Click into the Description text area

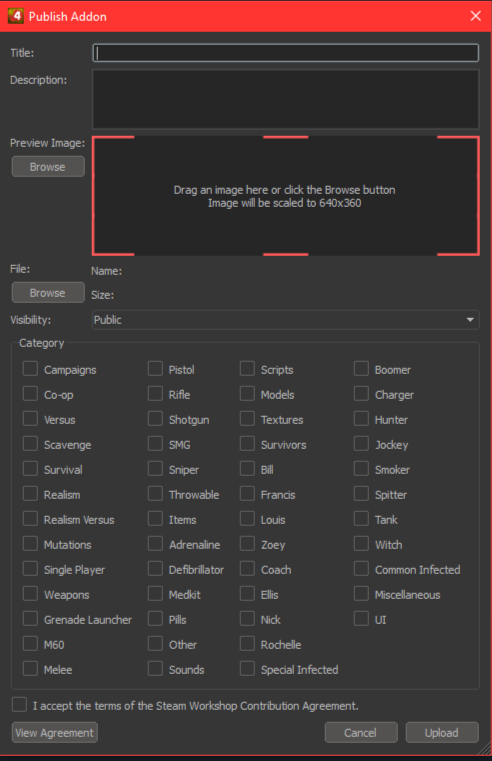click(x=285, y=99)
